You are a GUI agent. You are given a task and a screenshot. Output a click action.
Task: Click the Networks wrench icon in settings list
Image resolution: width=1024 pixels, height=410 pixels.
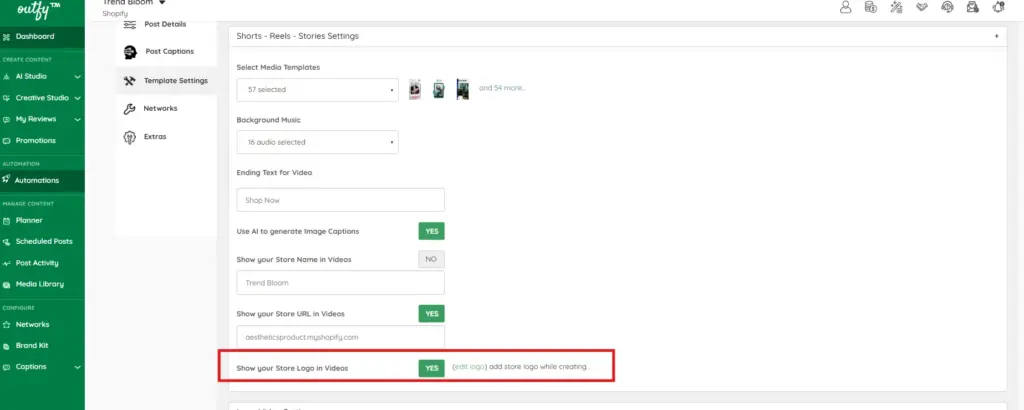coord(129,109)
